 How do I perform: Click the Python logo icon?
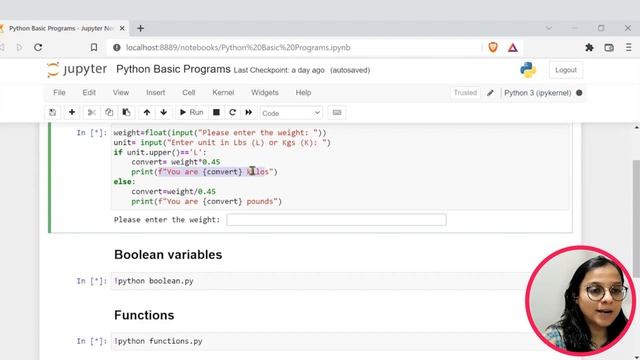(x=528, y=70)
